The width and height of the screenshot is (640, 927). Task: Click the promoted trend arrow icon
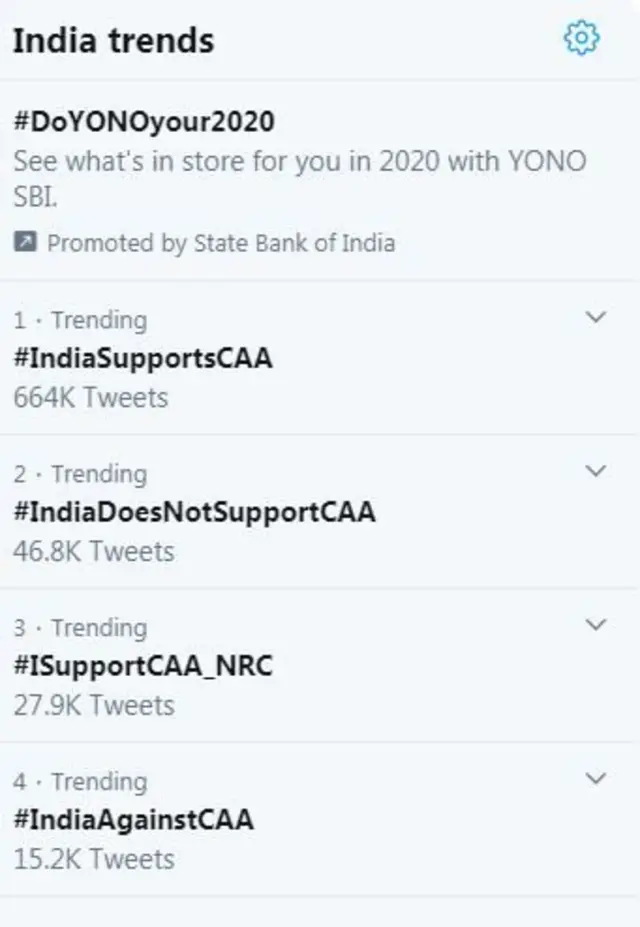(23, 241)
